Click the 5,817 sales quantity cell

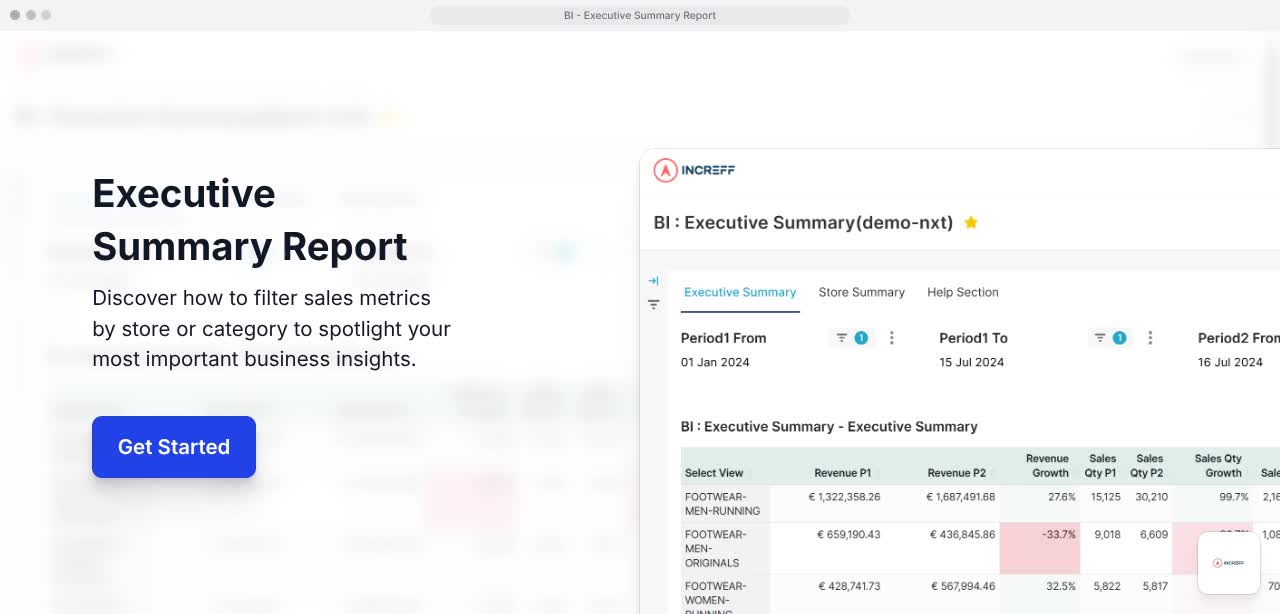pos(1154,586)
